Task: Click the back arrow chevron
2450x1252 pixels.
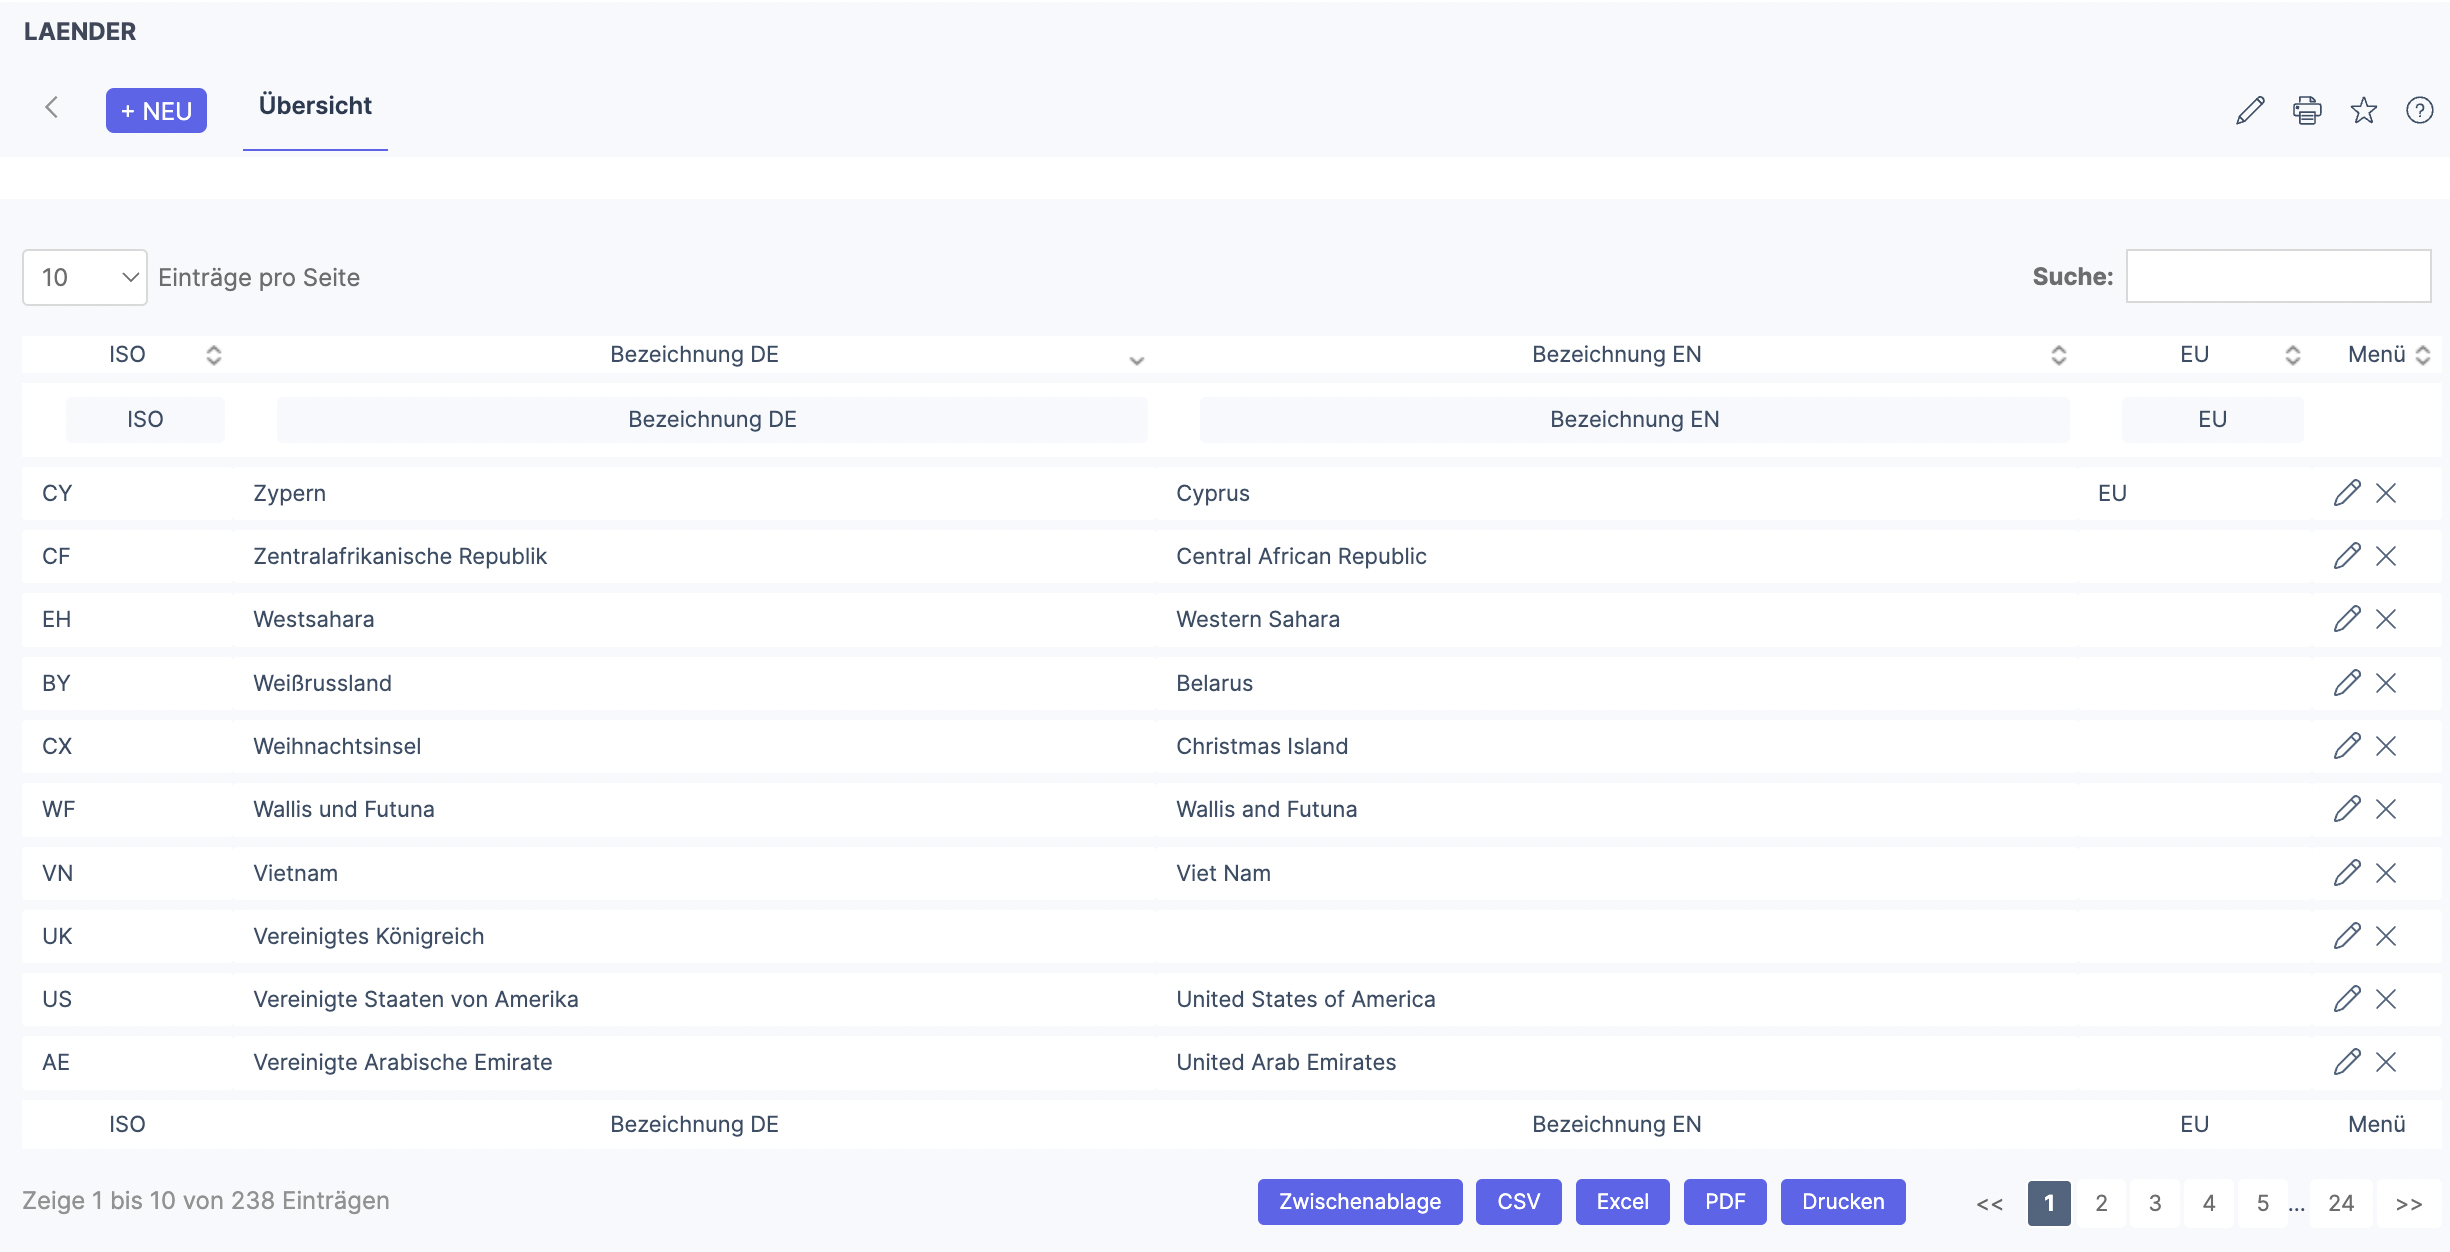Action: point(52,108)
